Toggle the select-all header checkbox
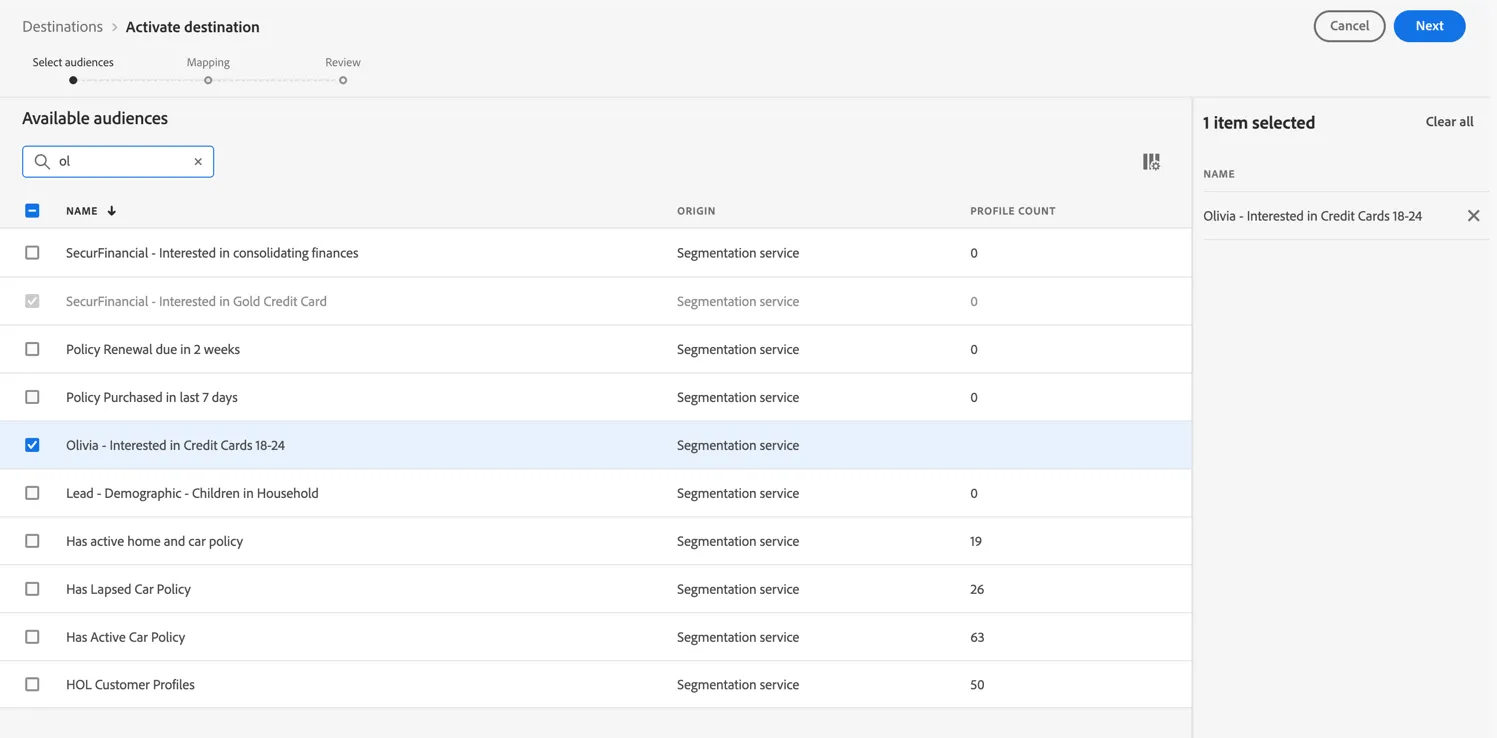This screenshot has width=1497, height=738. pyautogui.click(x=32, y=211)
